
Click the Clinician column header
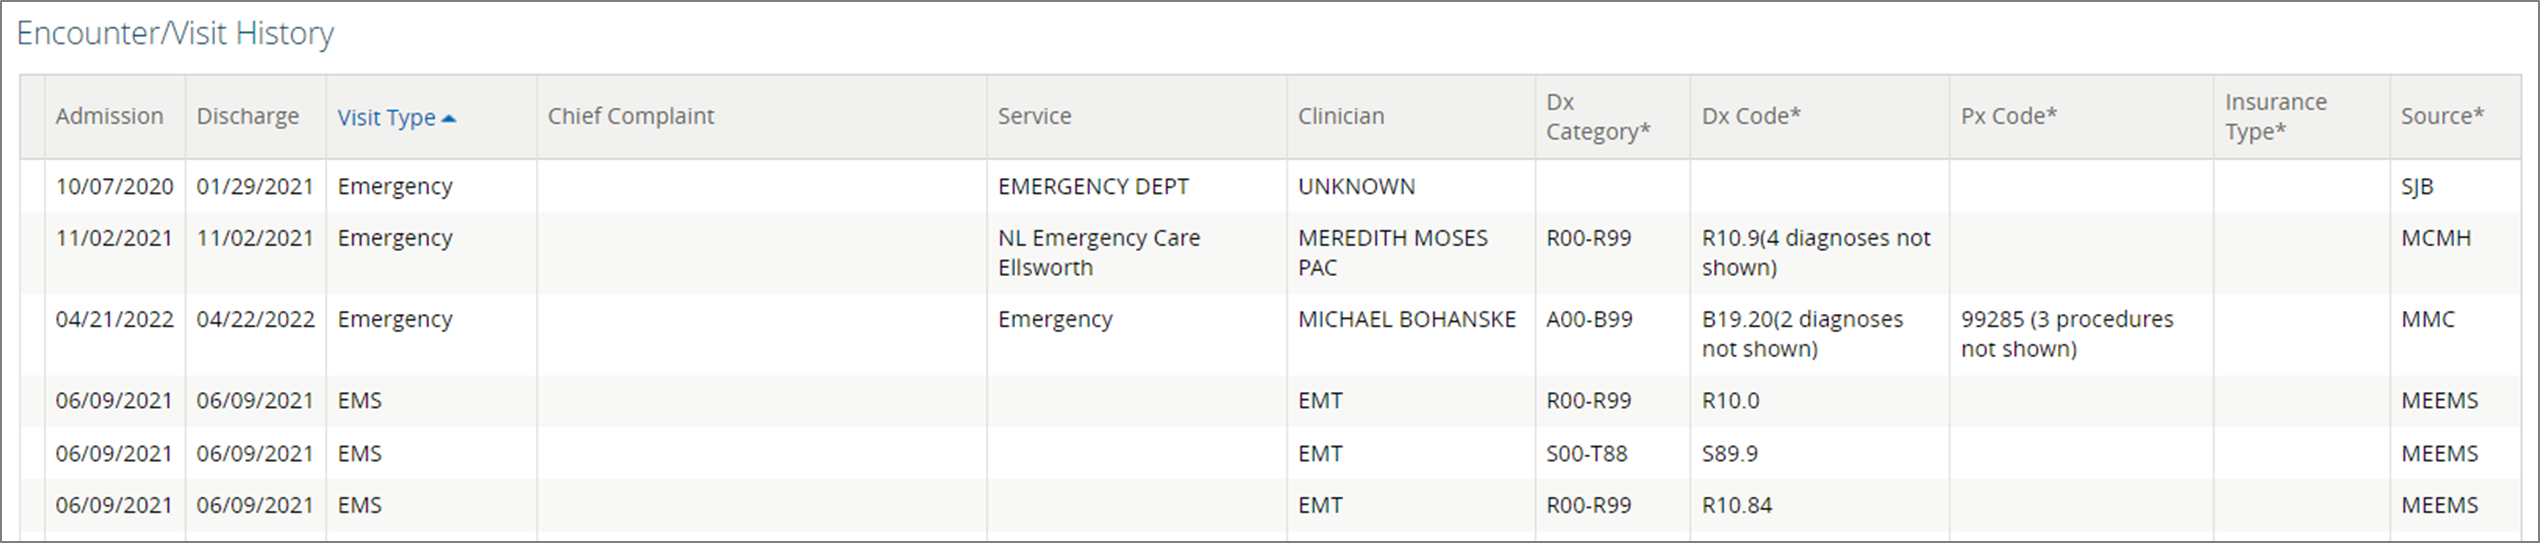click(x=1340, y=116)
